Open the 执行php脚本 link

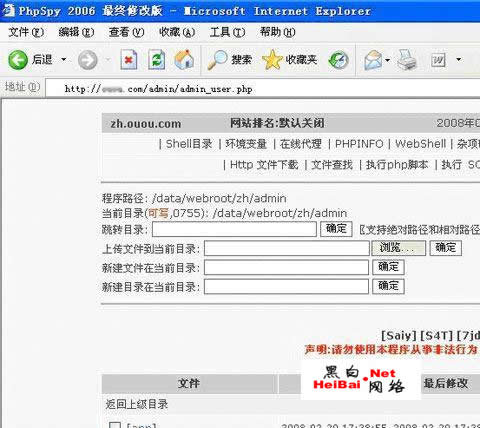397,165
